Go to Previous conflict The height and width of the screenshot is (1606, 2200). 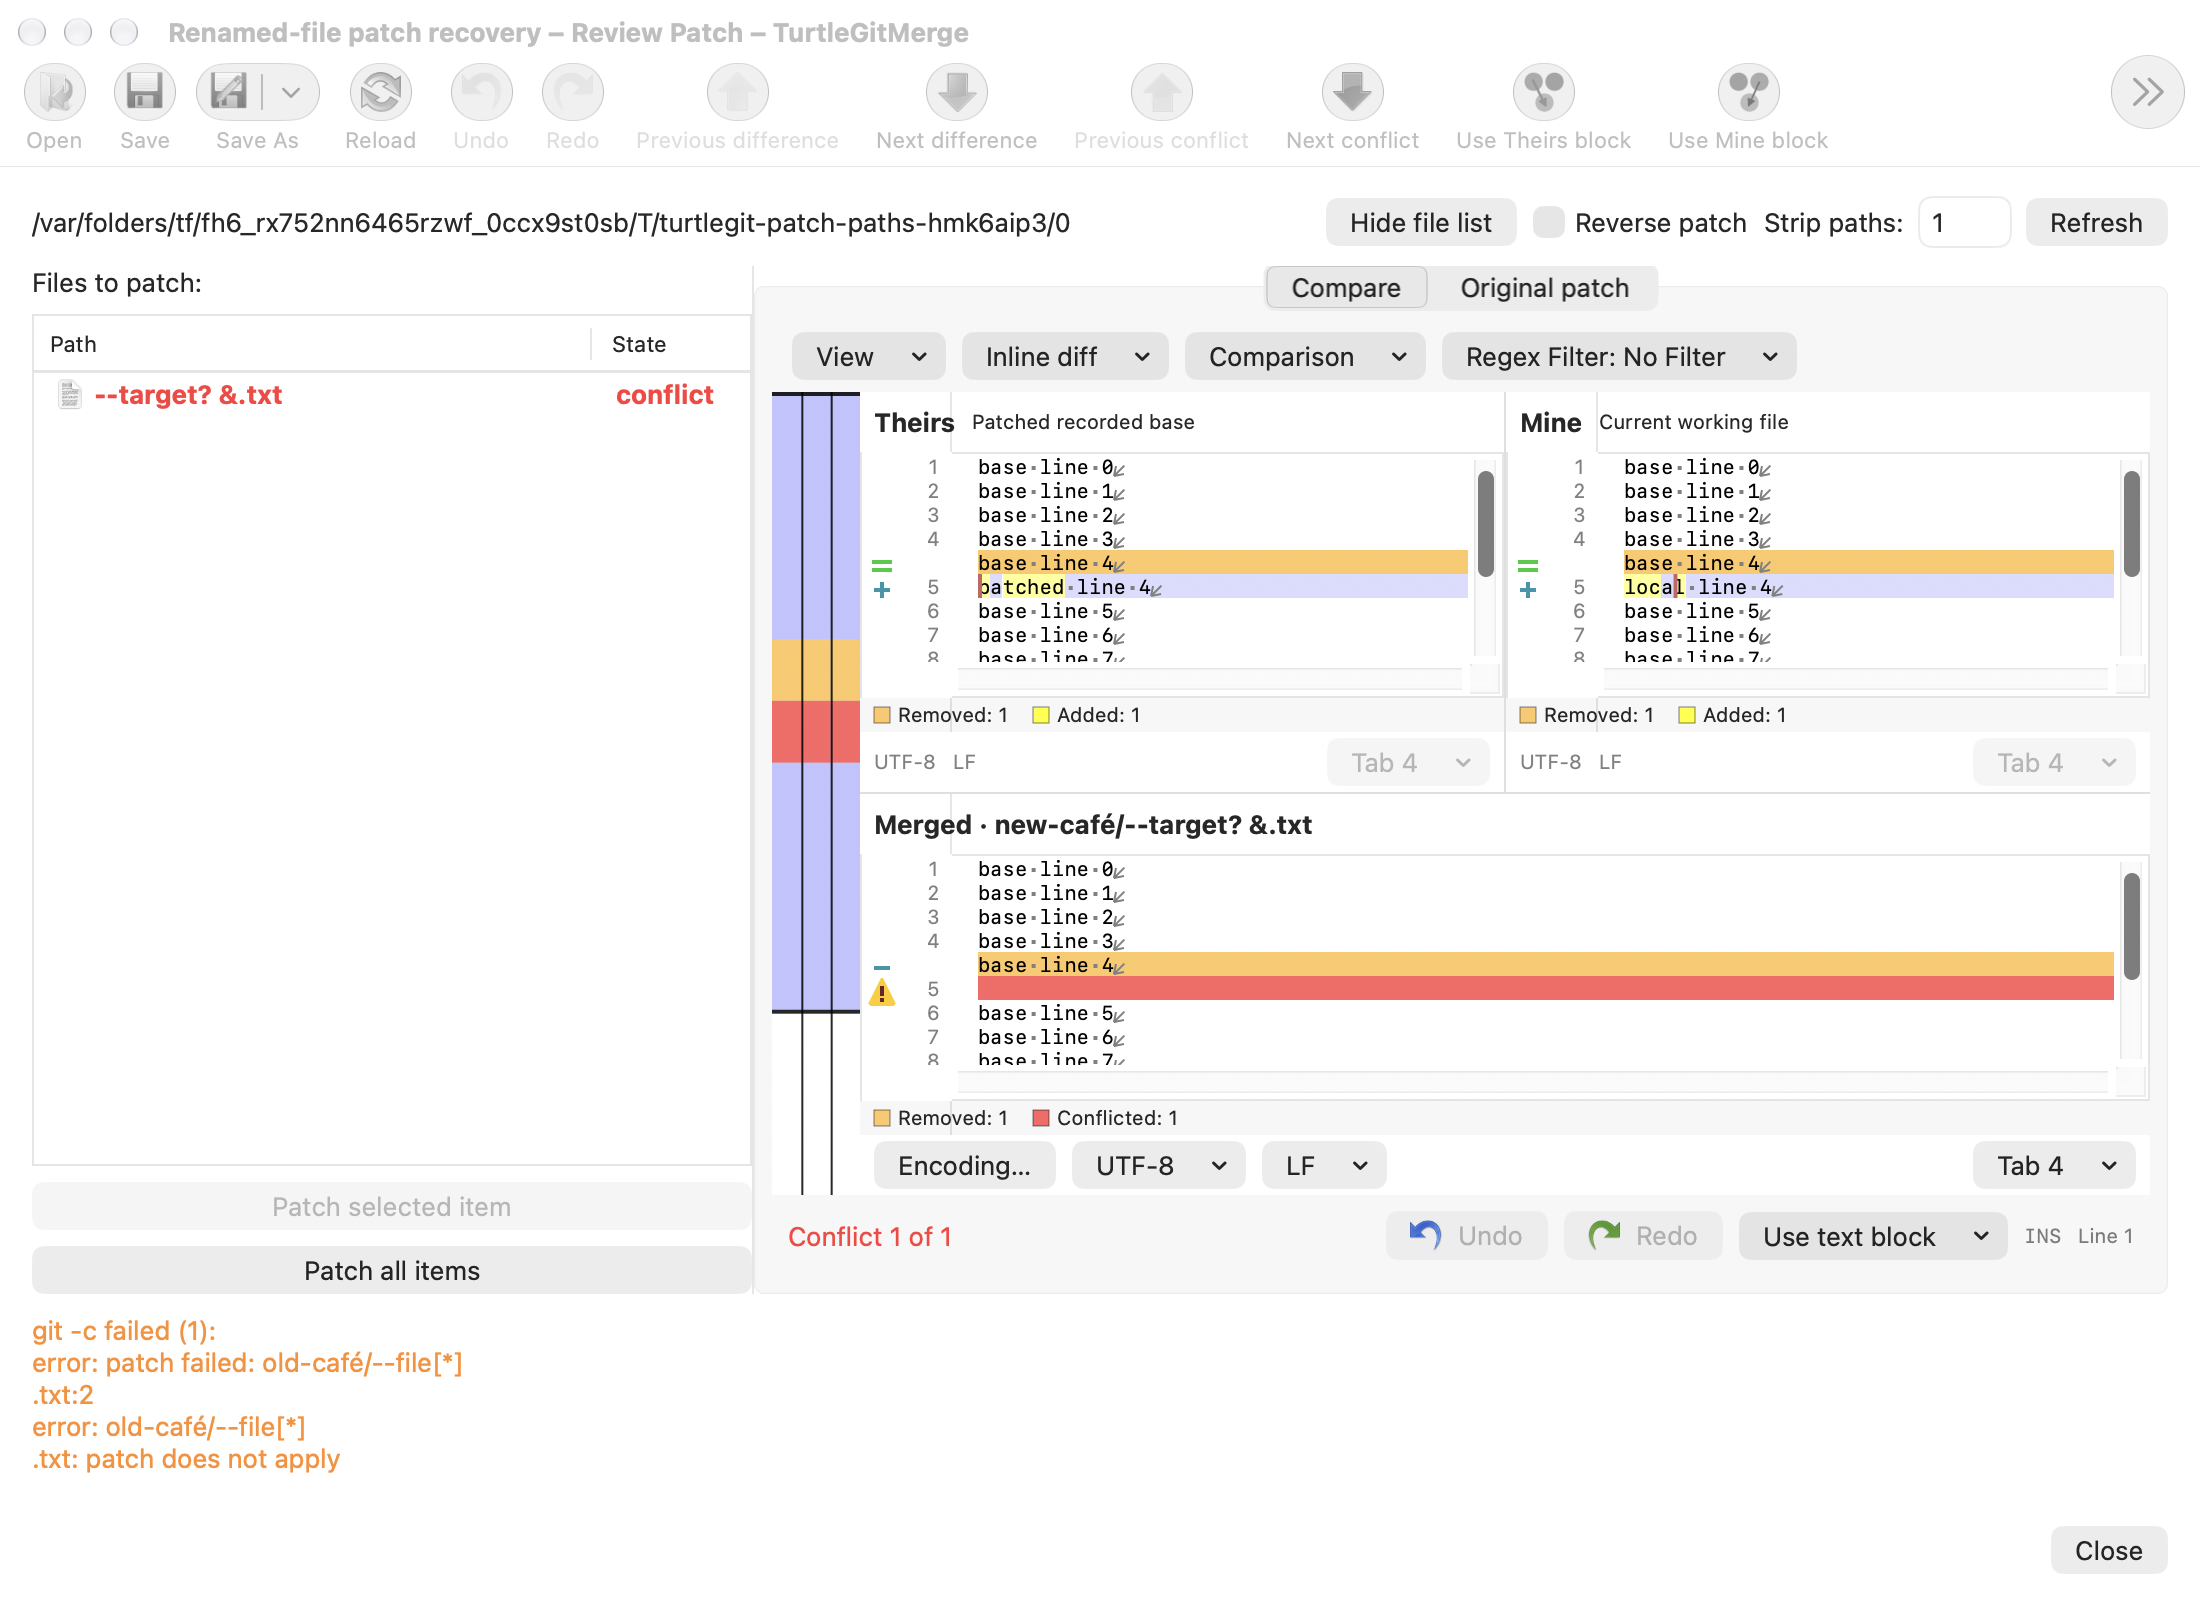click(x=1162, y=93)
